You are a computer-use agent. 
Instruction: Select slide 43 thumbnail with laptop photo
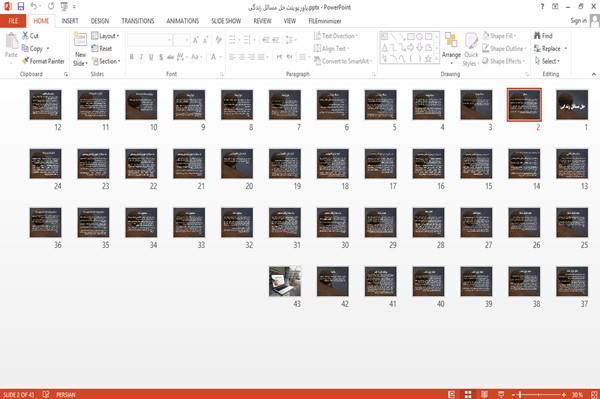tap(285, 282)
